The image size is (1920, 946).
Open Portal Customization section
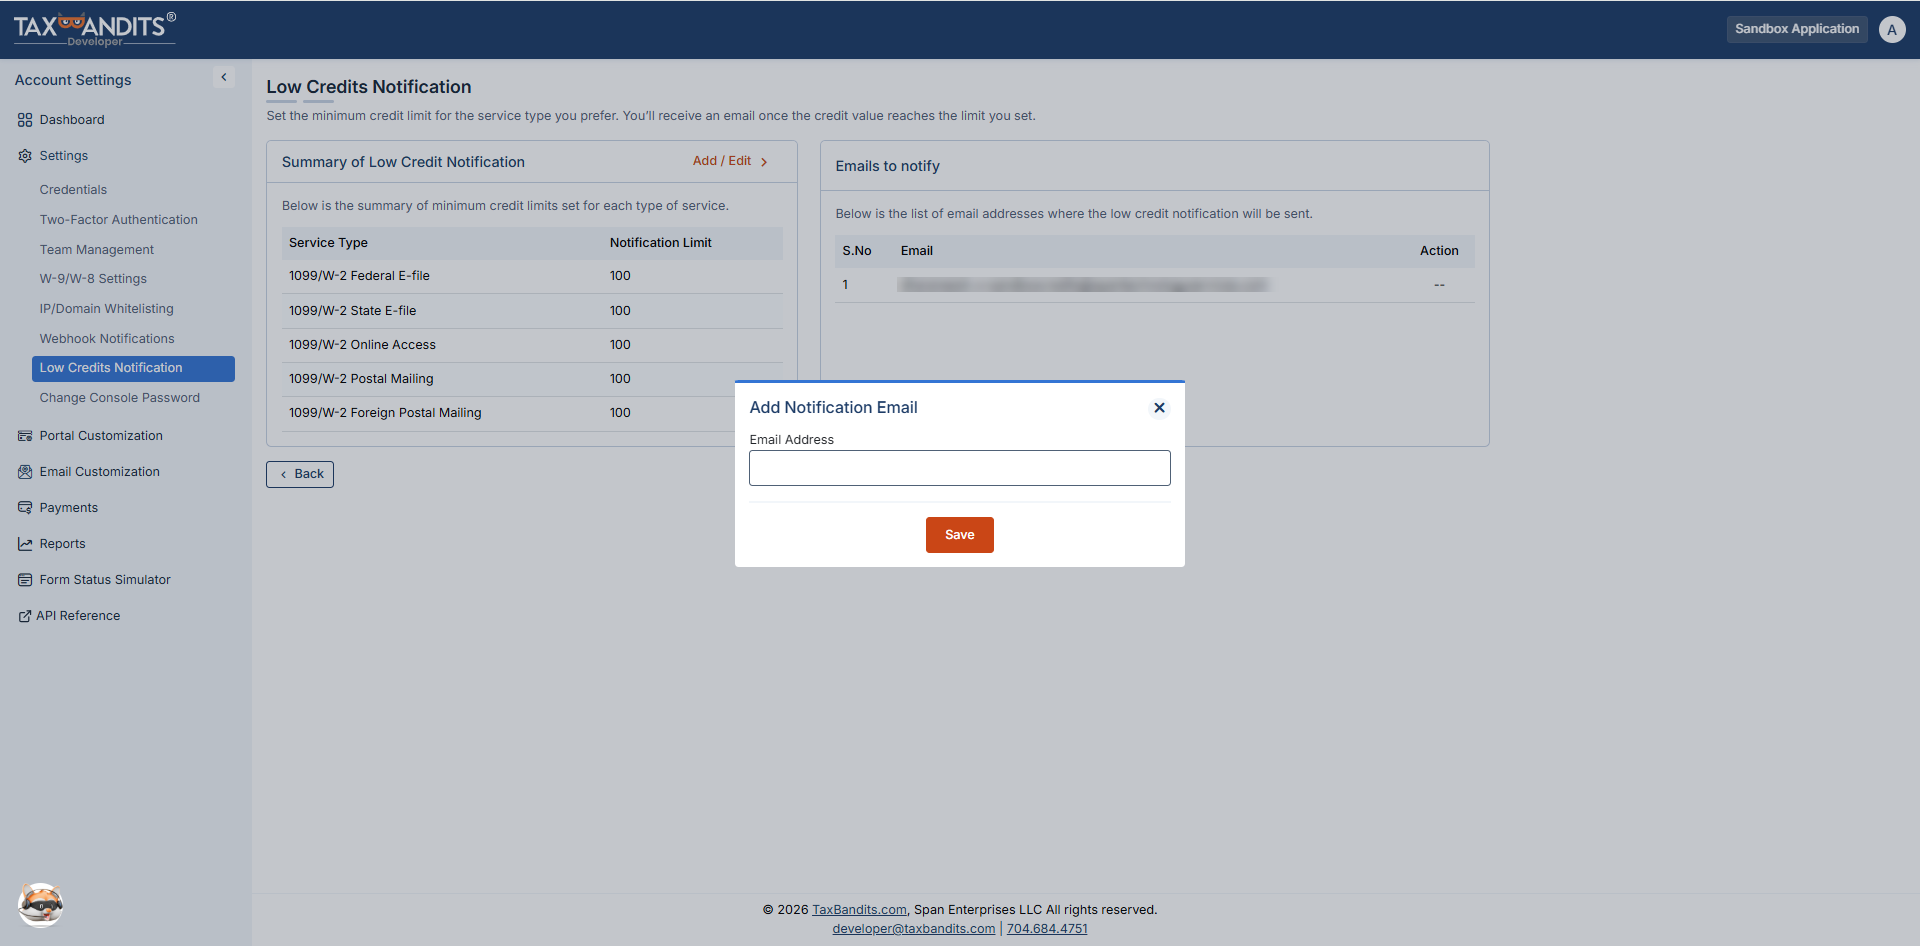[x=101, y=436]
